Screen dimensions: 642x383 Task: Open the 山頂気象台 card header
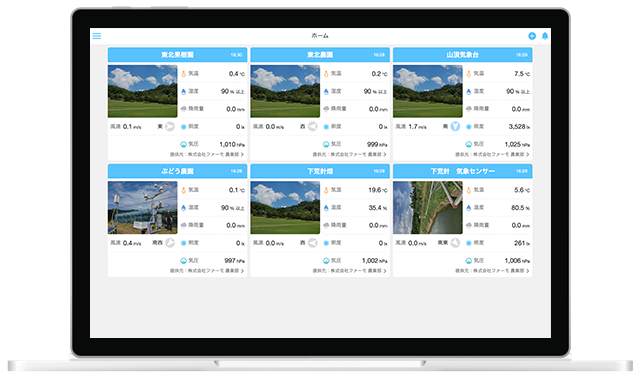click(x=463, y=55)
